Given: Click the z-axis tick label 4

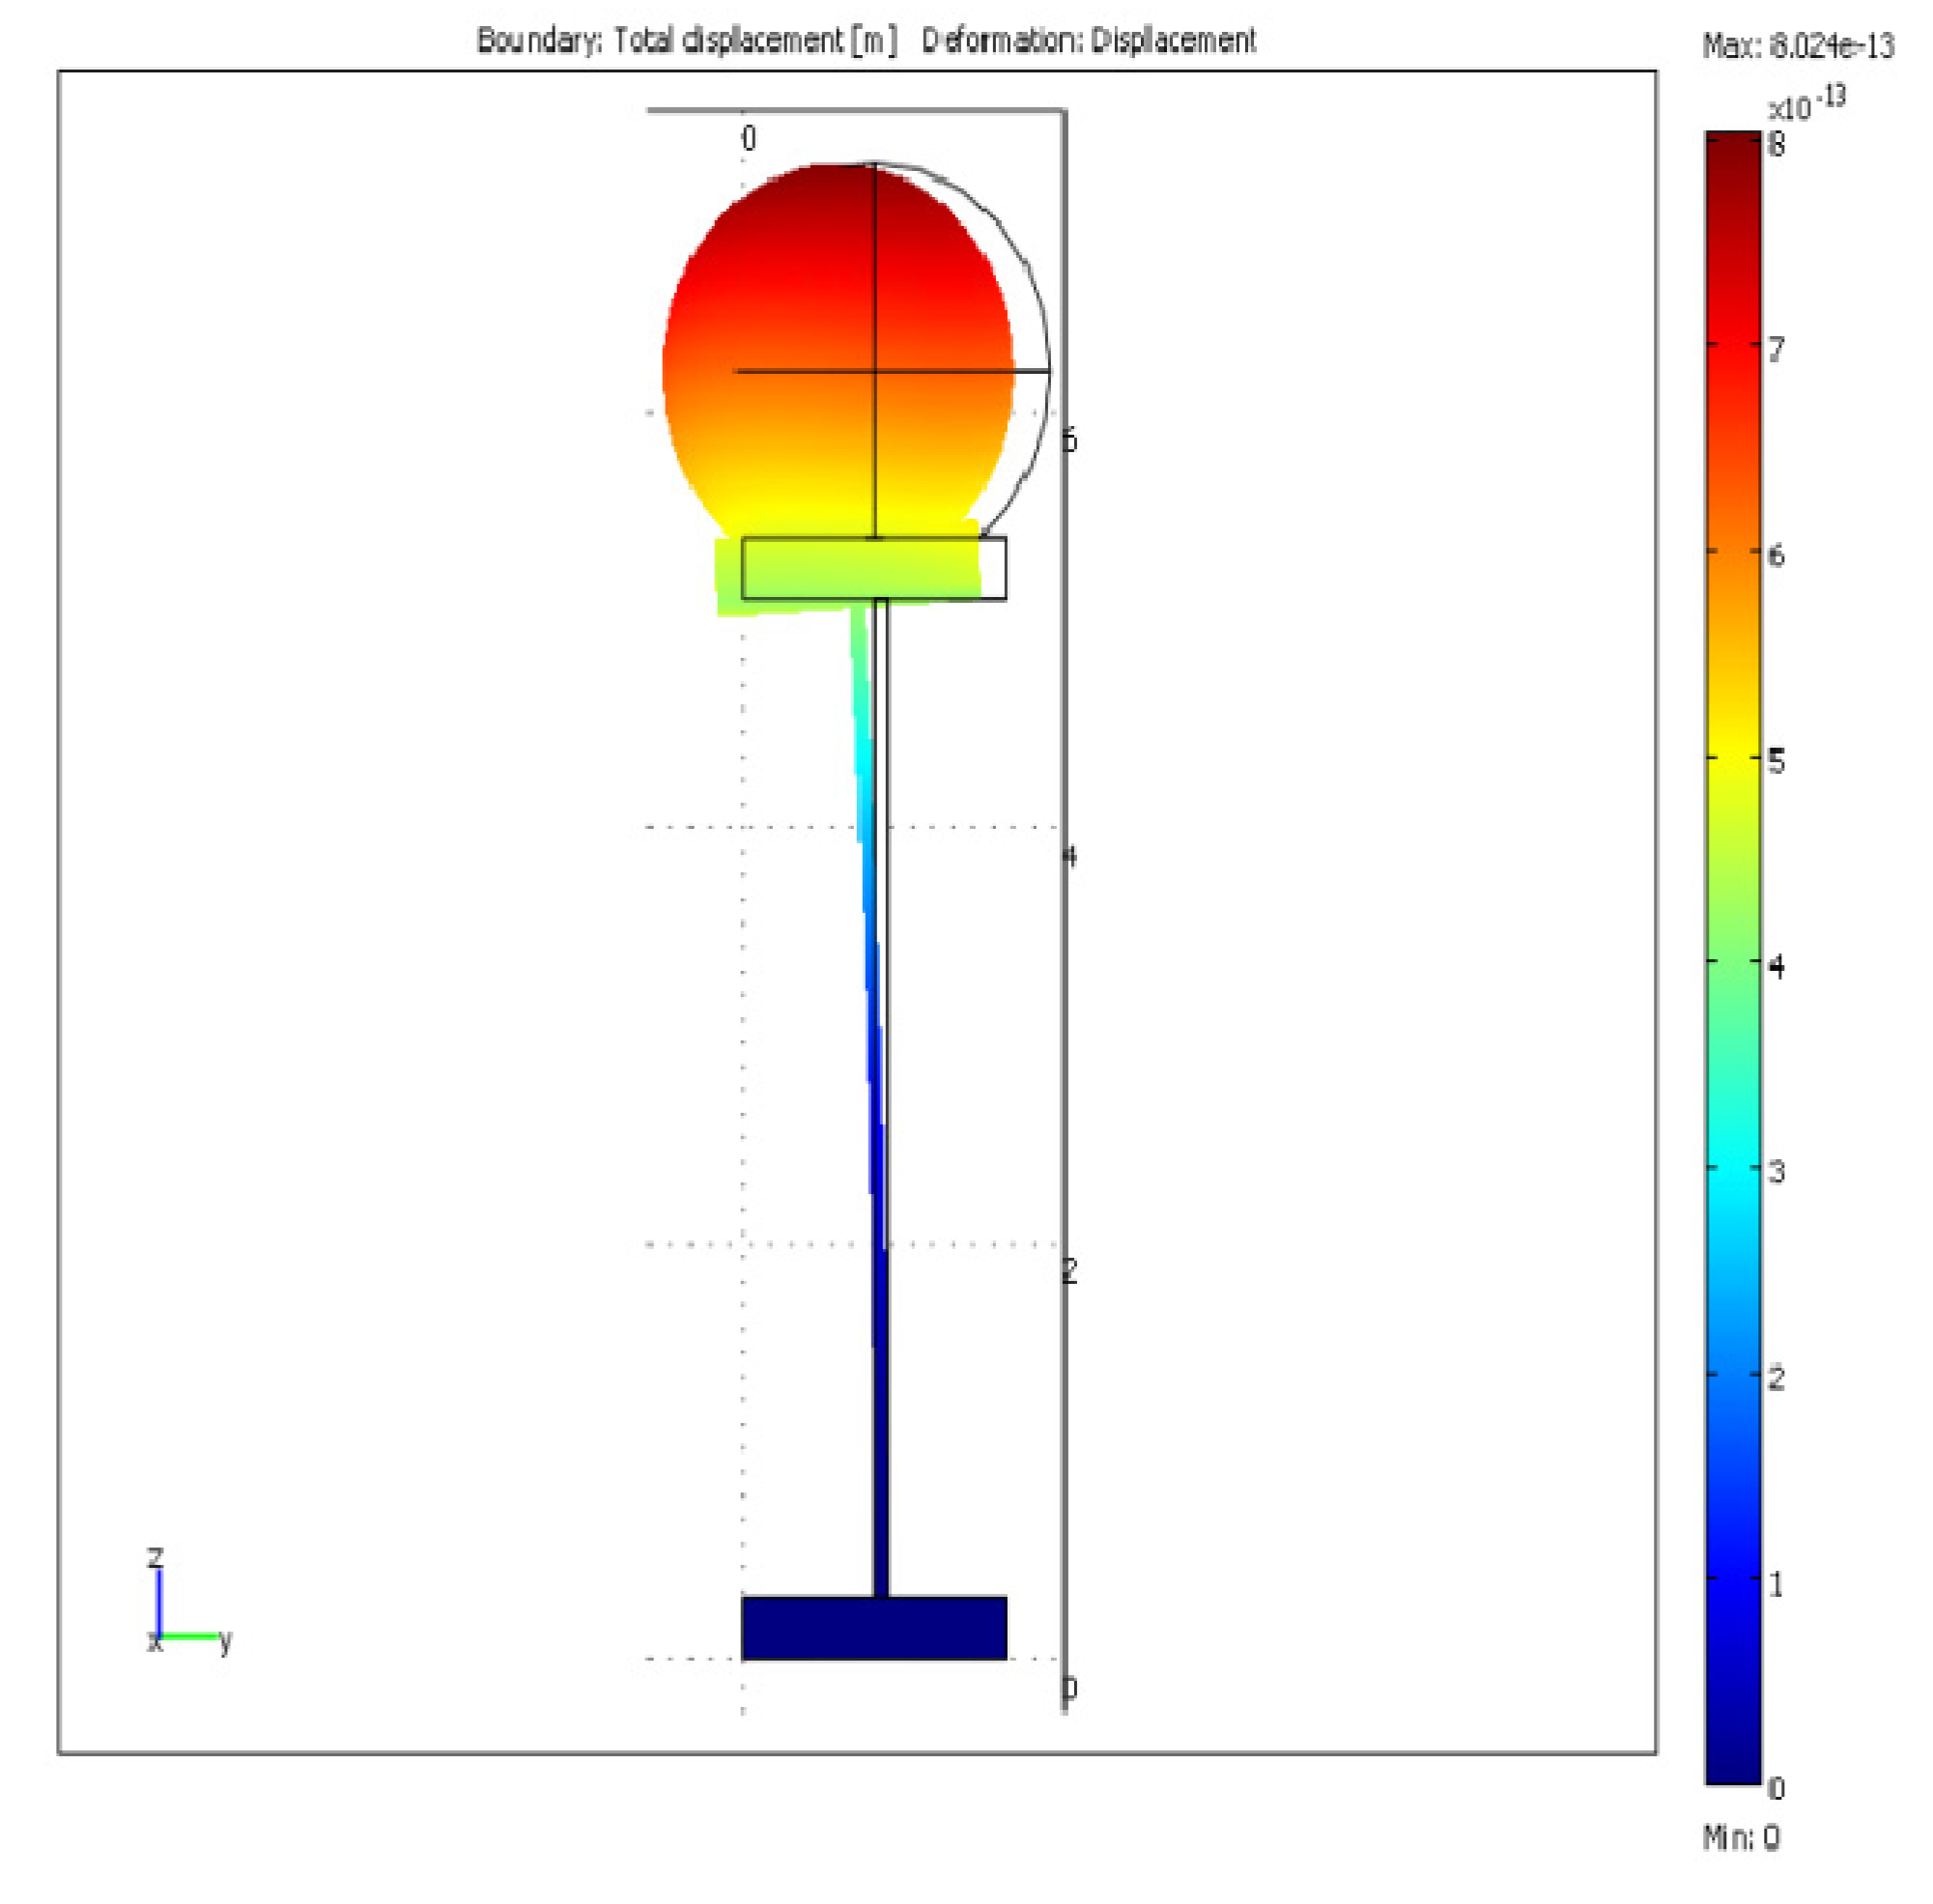Looking at the screenshot, I should click(x=1069, y=855).
